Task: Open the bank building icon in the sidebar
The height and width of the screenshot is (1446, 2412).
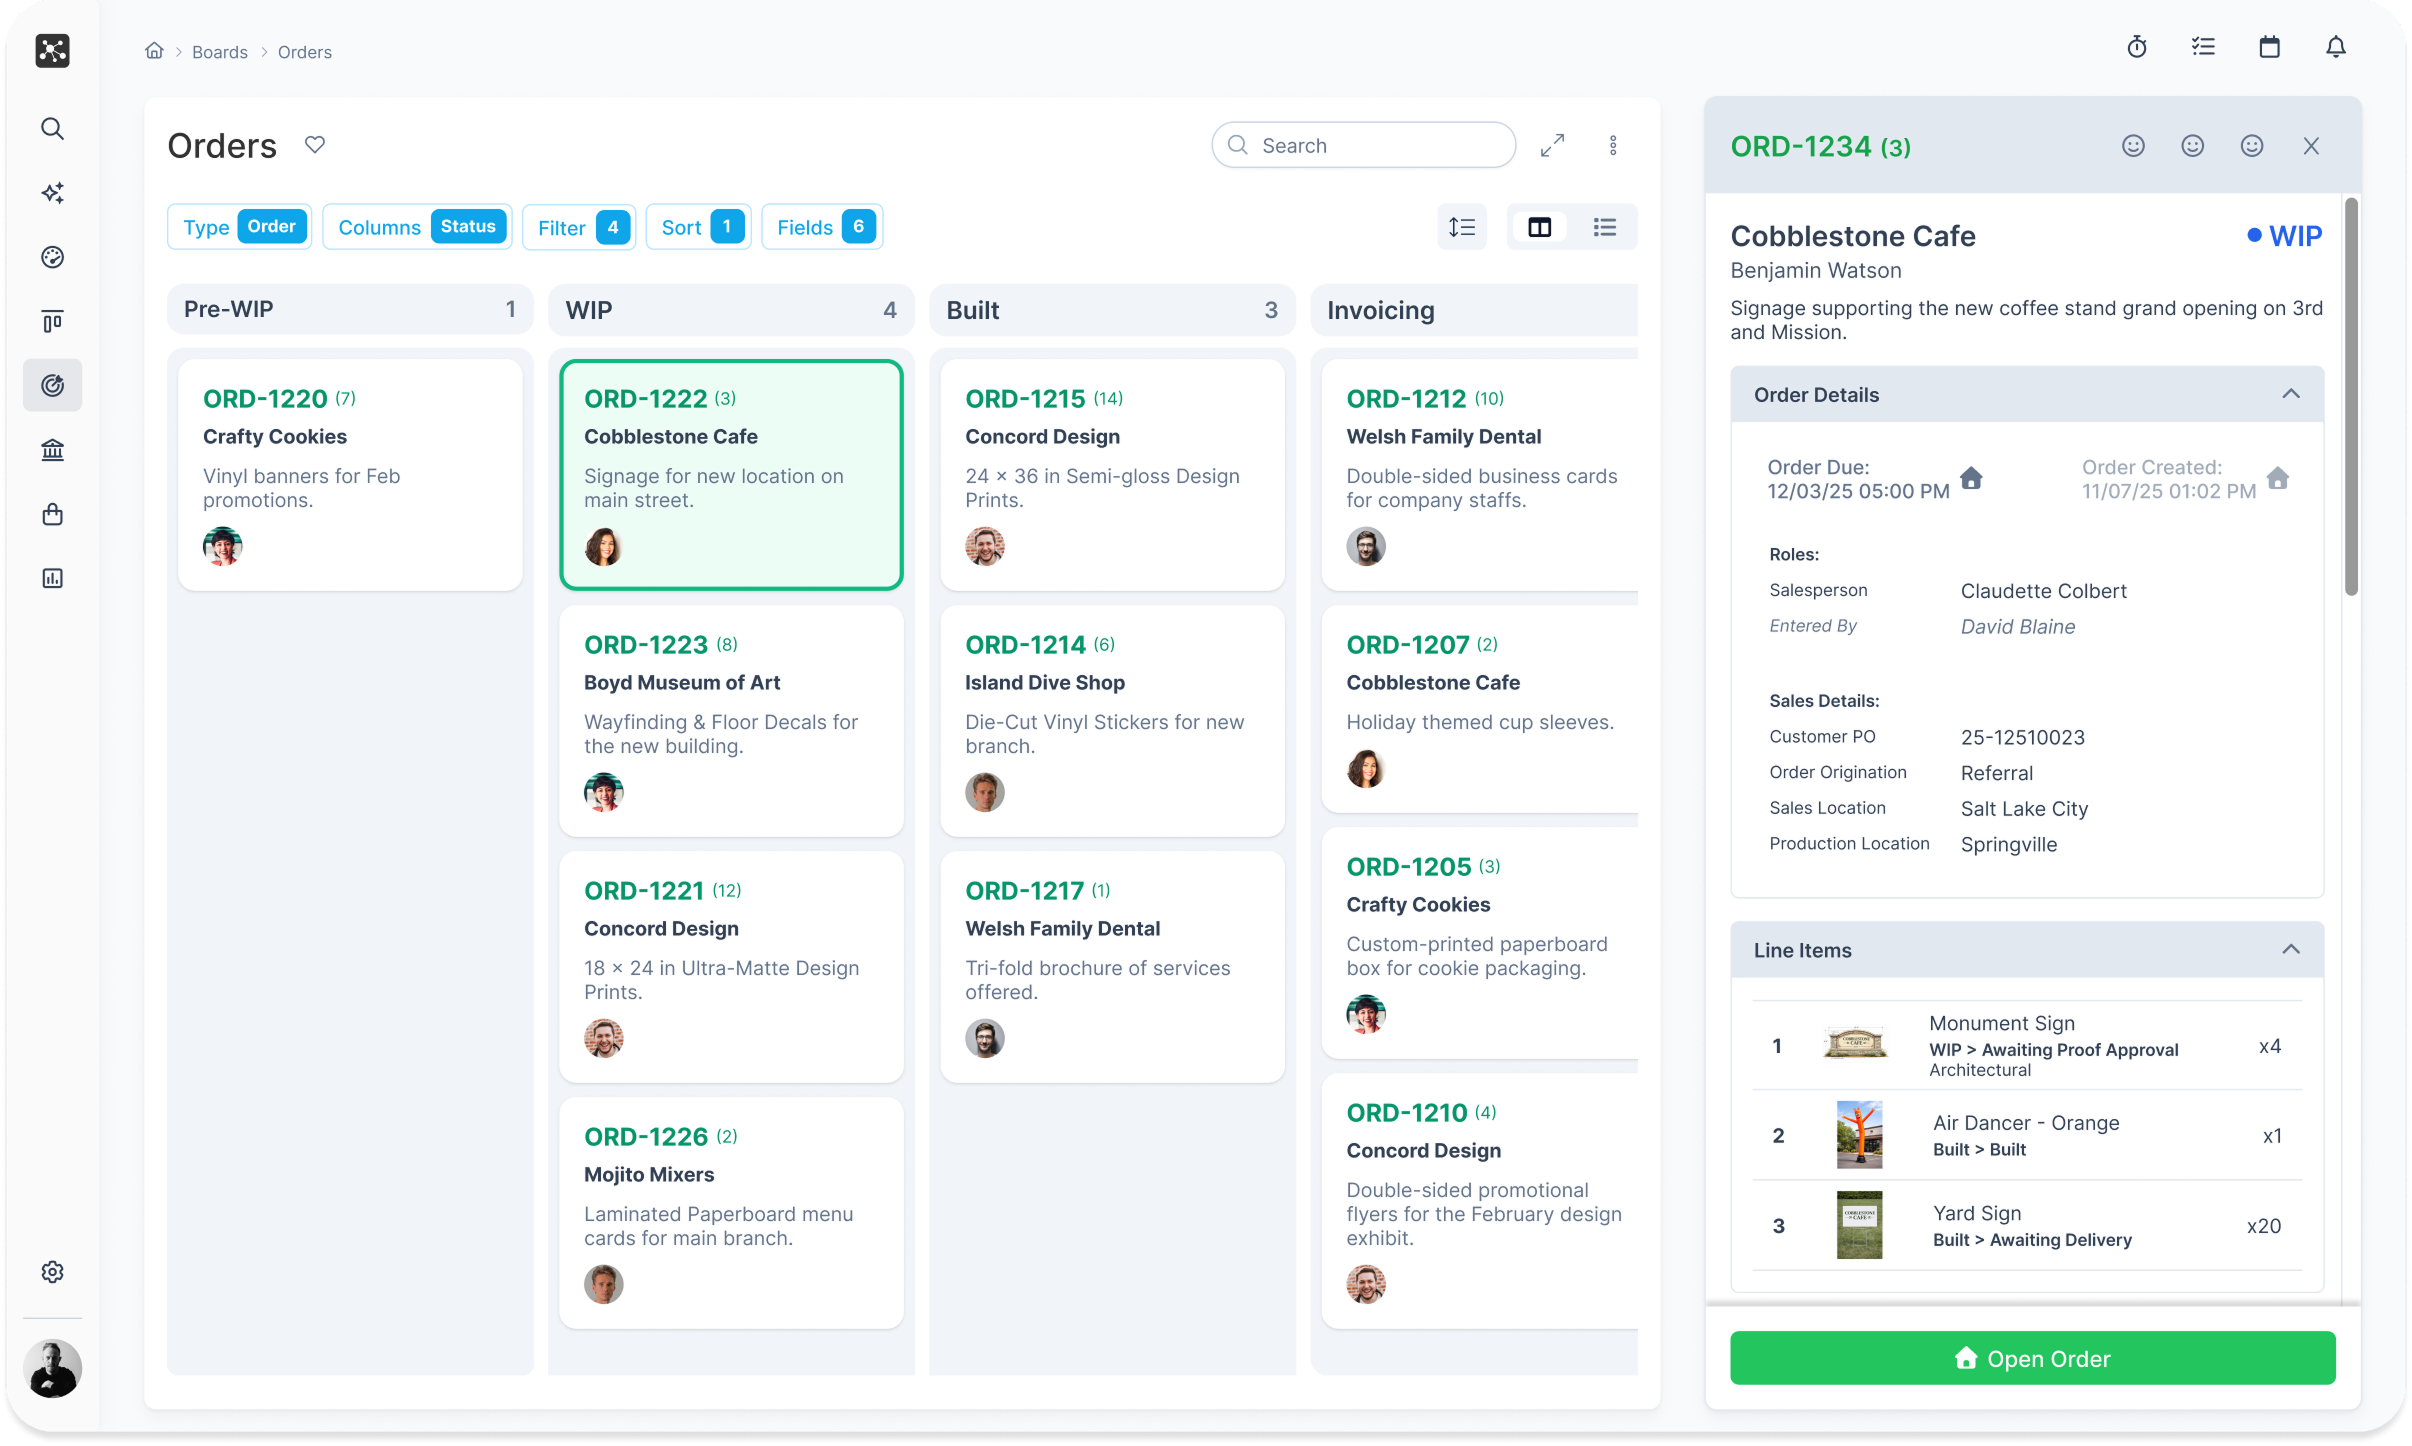Action: click(53, 450)
